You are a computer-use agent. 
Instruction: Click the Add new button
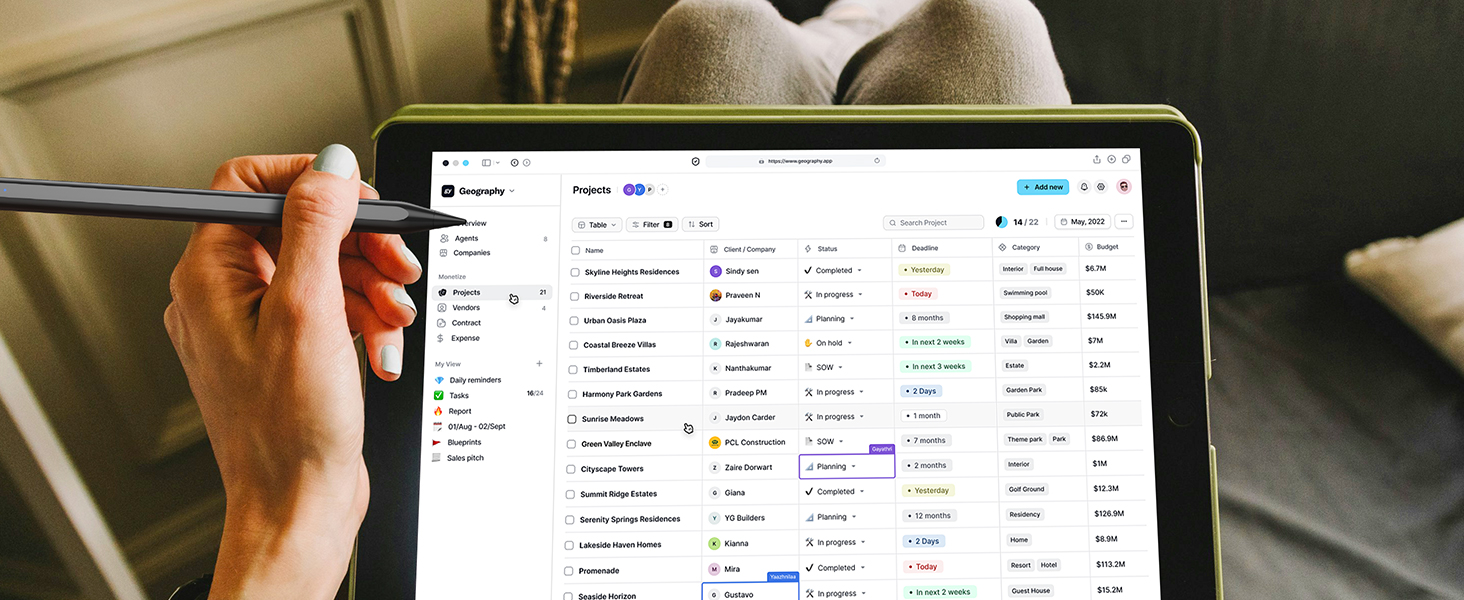click(x=1043, y=187)
